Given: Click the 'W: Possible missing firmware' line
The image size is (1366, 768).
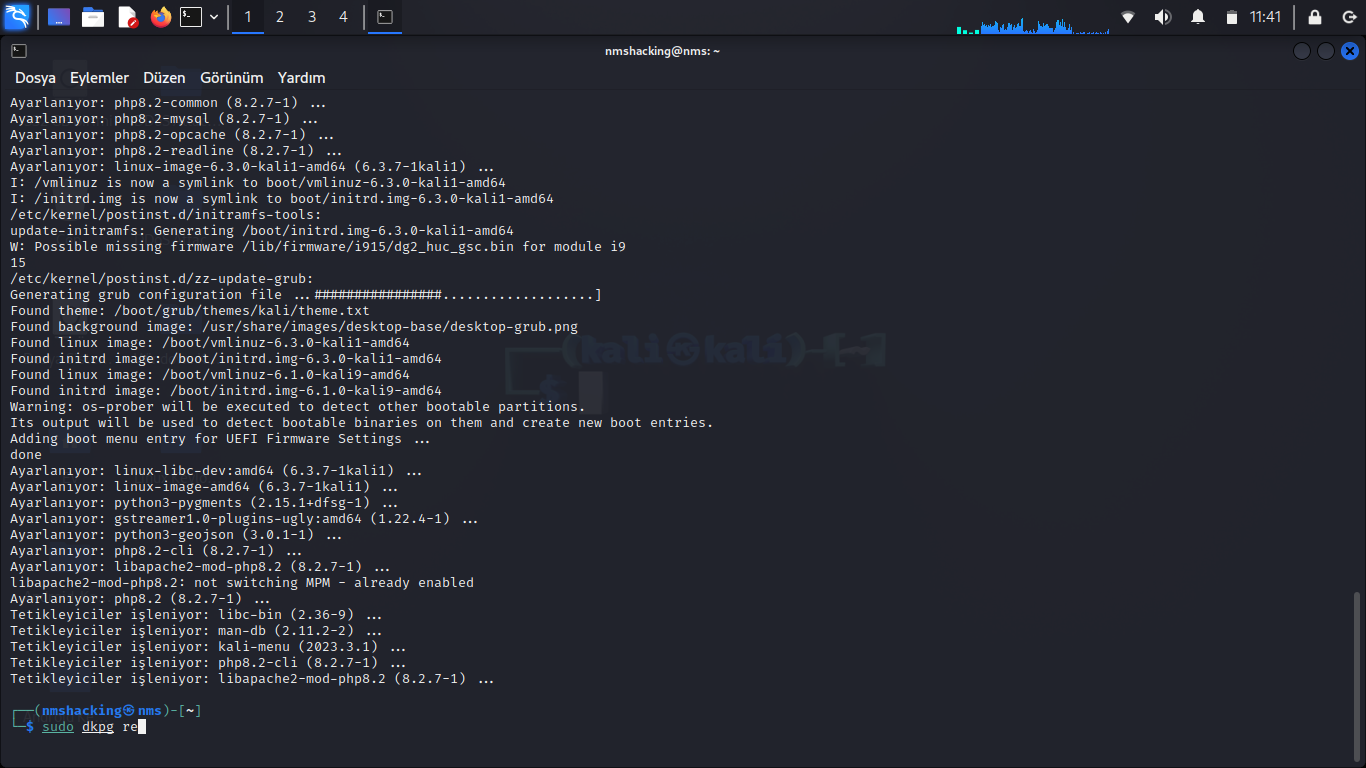Looking at the screenshot, I should tap(318, 247).
